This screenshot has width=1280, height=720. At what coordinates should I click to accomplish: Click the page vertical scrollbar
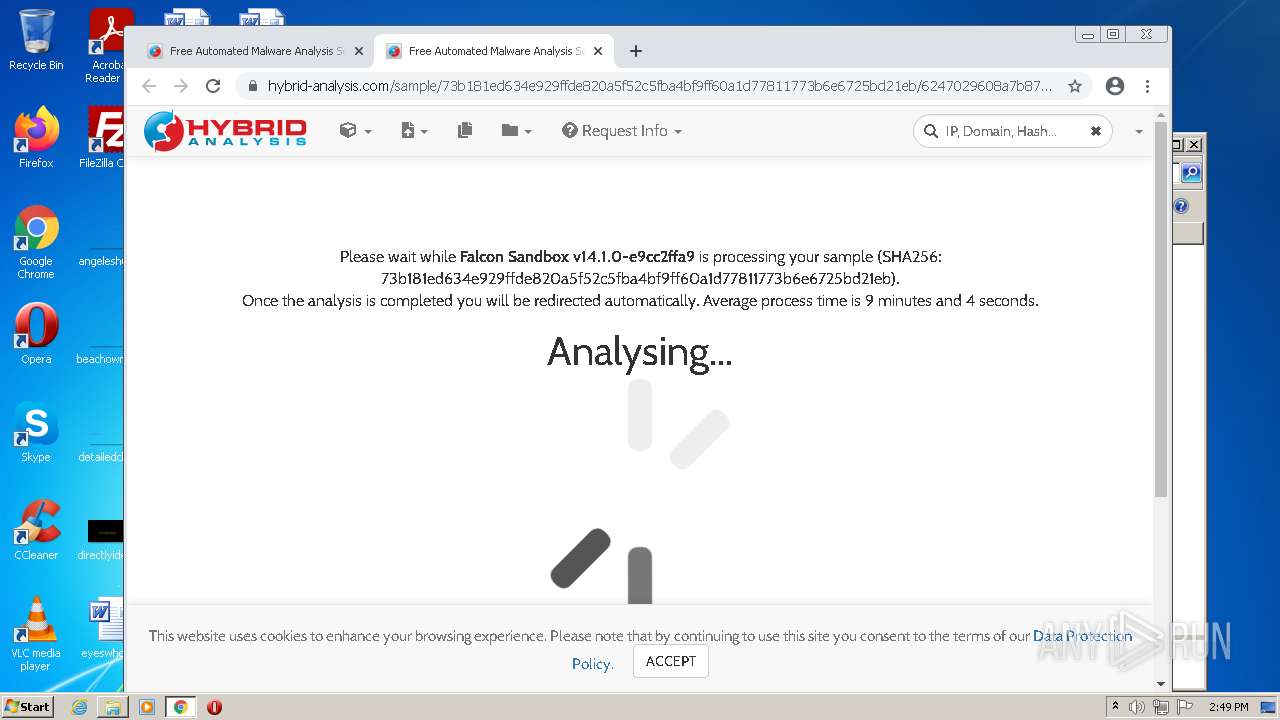pos(1160,310)
